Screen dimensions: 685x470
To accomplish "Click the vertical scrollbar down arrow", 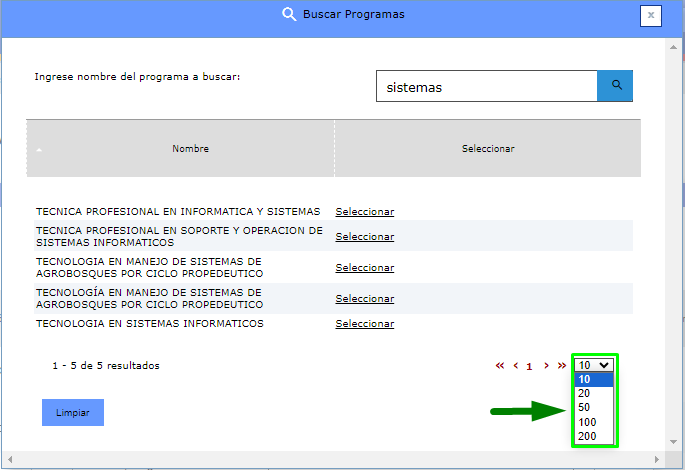I will 672,441.
